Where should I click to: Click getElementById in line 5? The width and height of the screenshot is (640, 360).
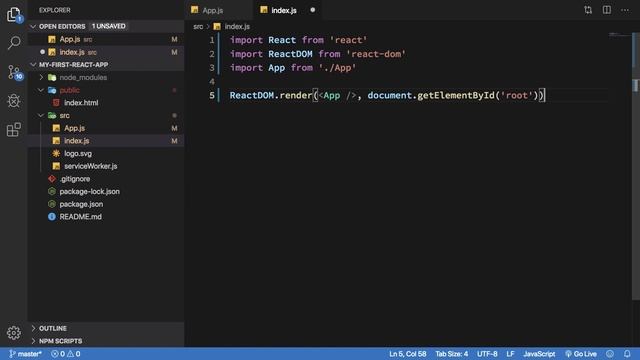456,96
